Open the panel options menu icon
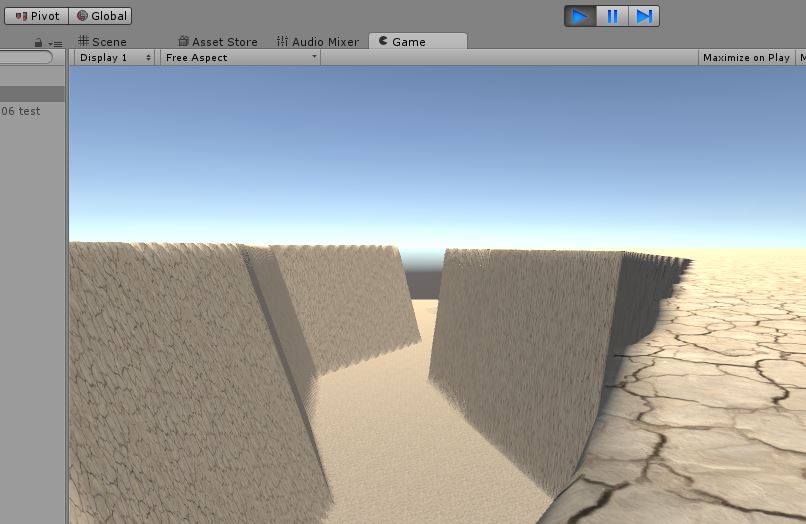 tap(56, 44)
